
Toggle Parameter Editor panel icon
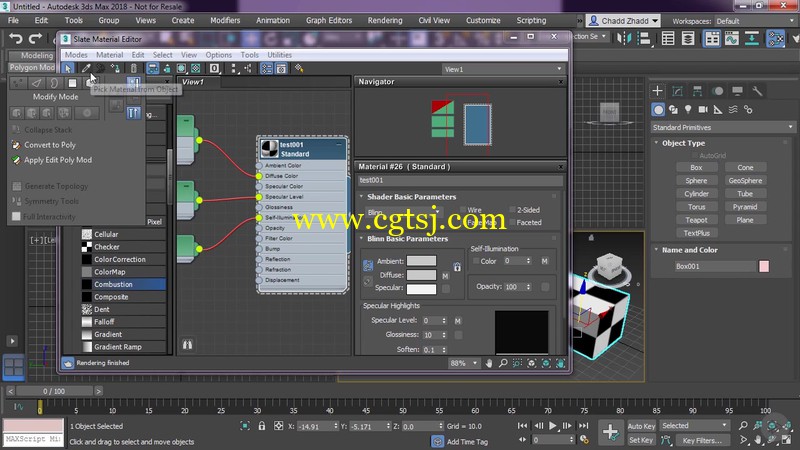pyautogui.click(x=281, y=68)
